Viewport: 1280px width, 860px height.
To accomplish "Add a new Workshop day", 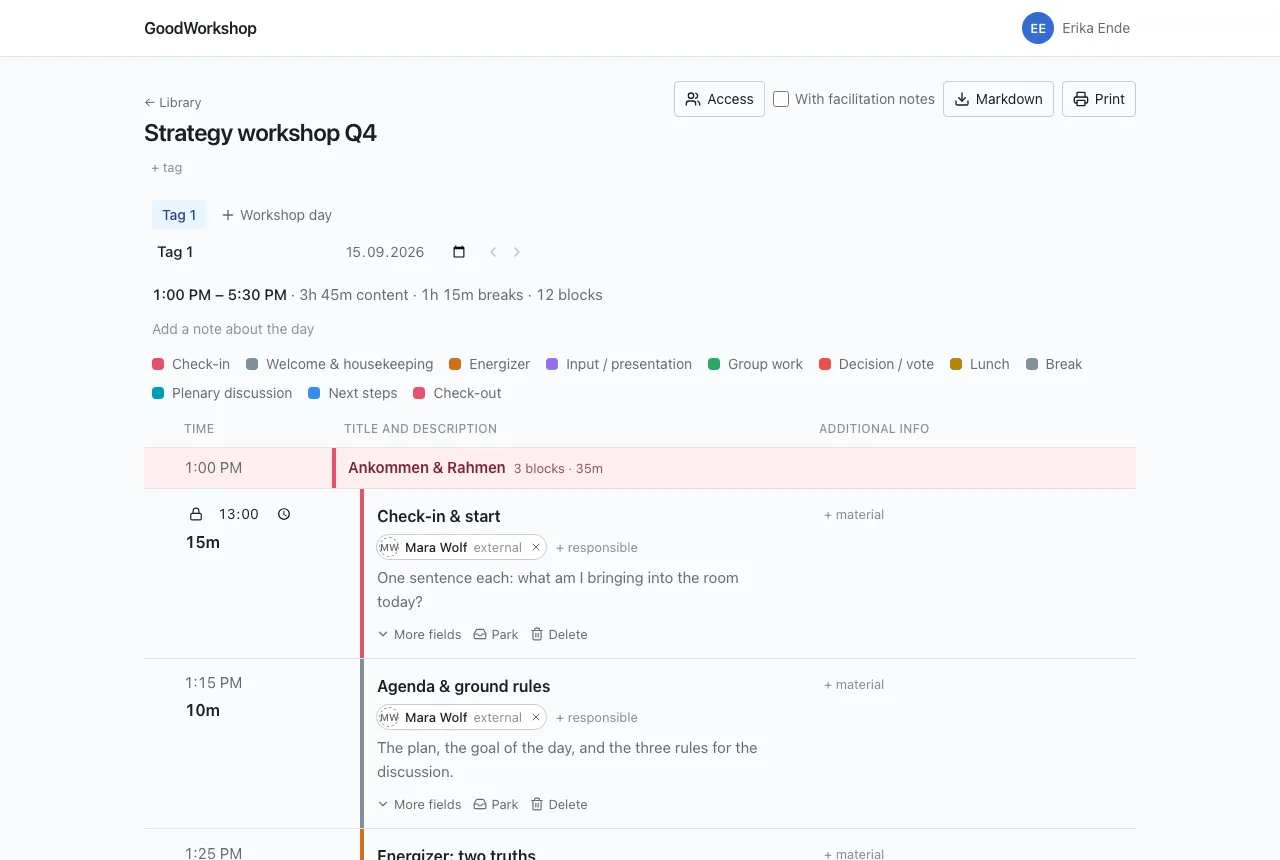I will point(277,215).
